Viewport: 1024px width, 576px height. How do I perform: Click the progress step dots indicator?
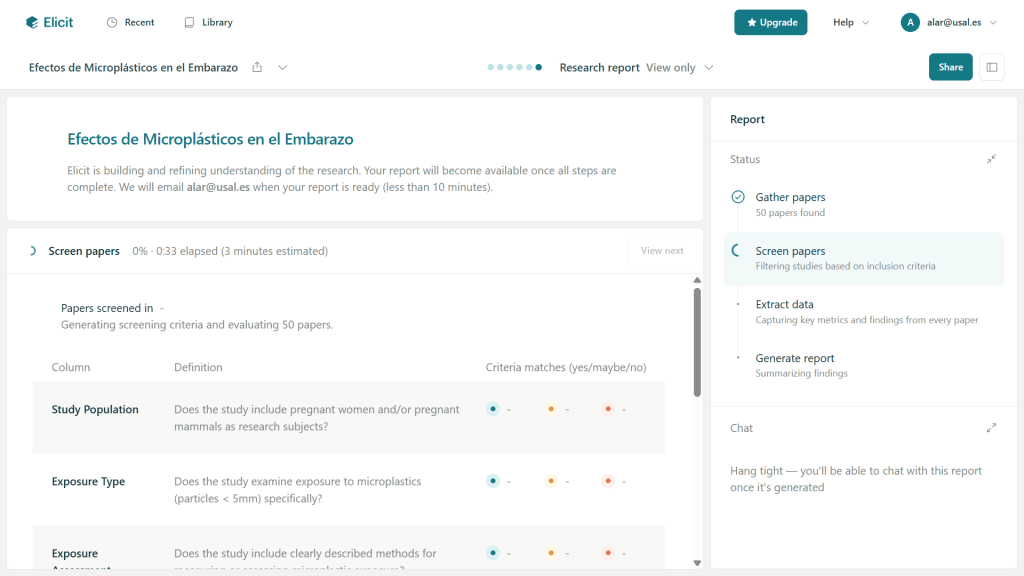tap(515, 67)
